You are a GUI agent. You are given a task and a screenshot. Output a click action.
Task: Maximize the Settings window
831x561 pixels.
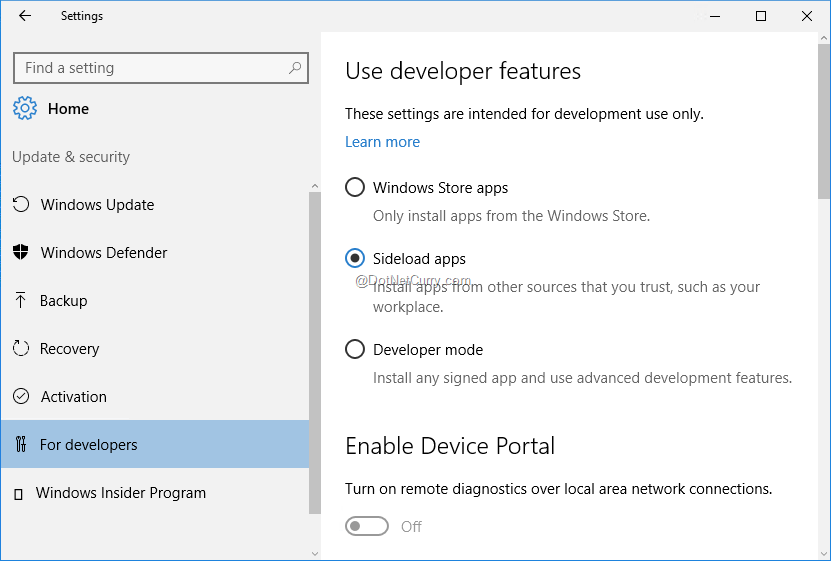pos(761,16)
